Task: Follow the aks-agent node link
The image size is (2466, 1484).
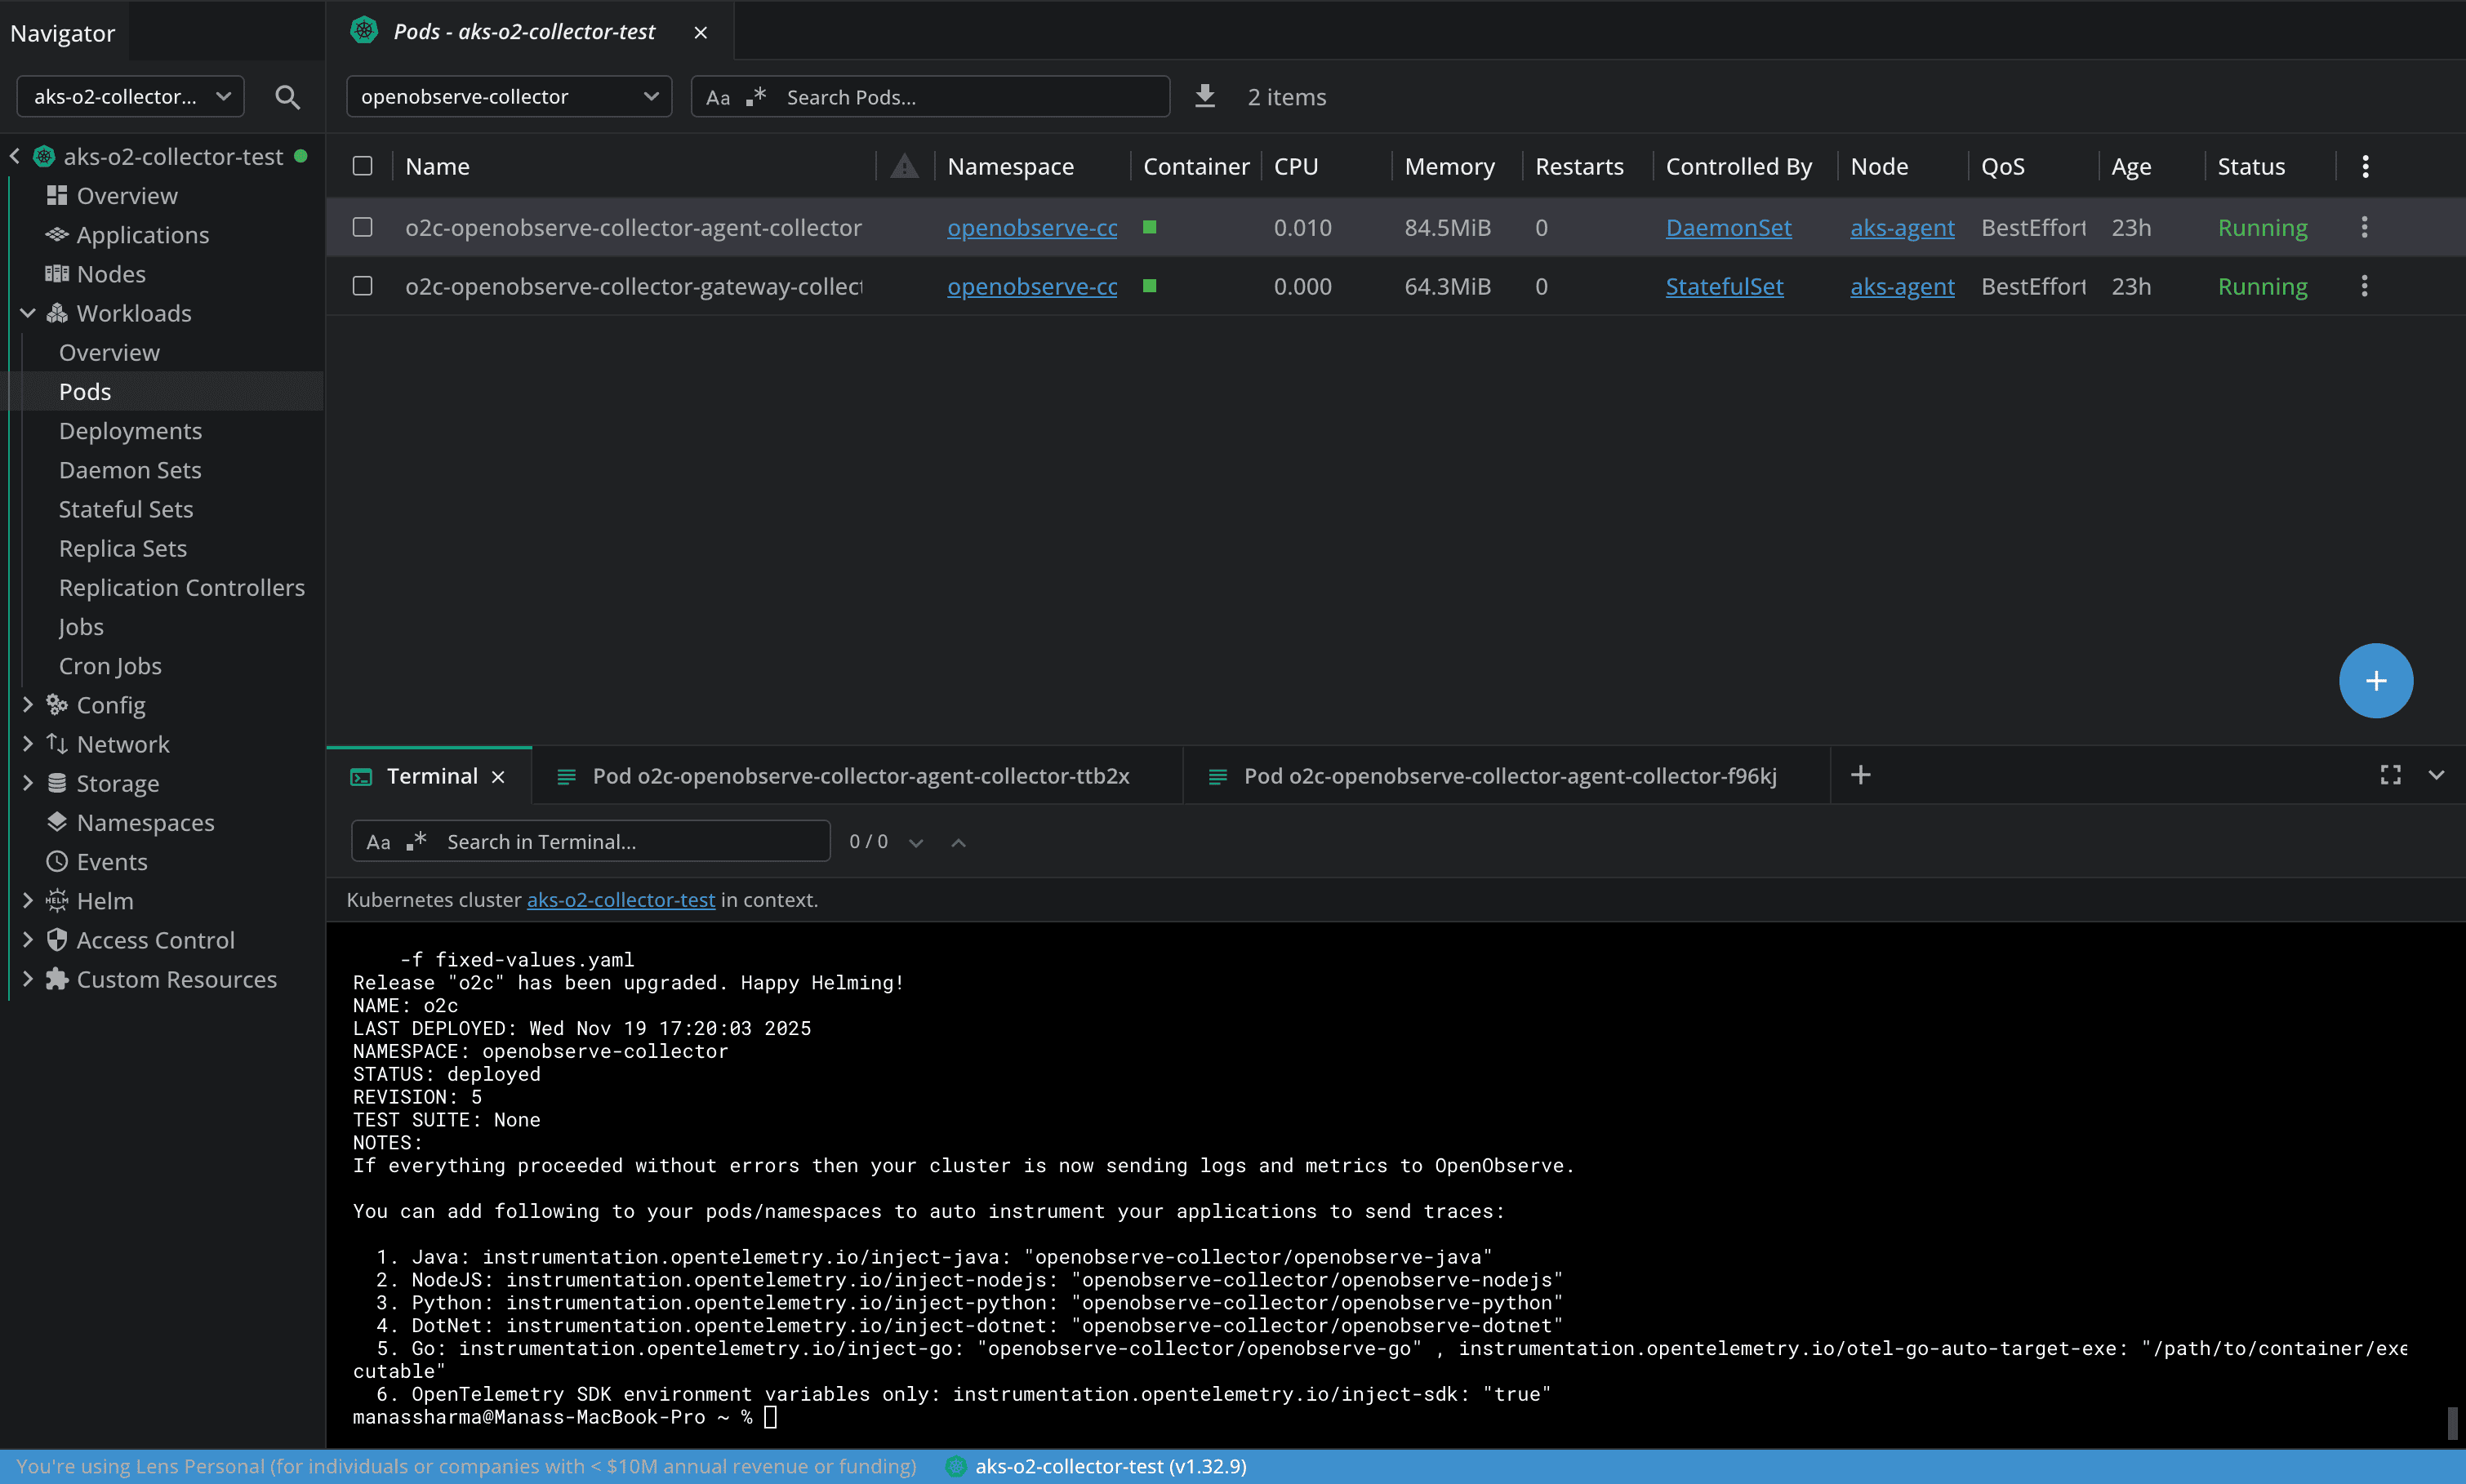Action: pos(1900,227)
